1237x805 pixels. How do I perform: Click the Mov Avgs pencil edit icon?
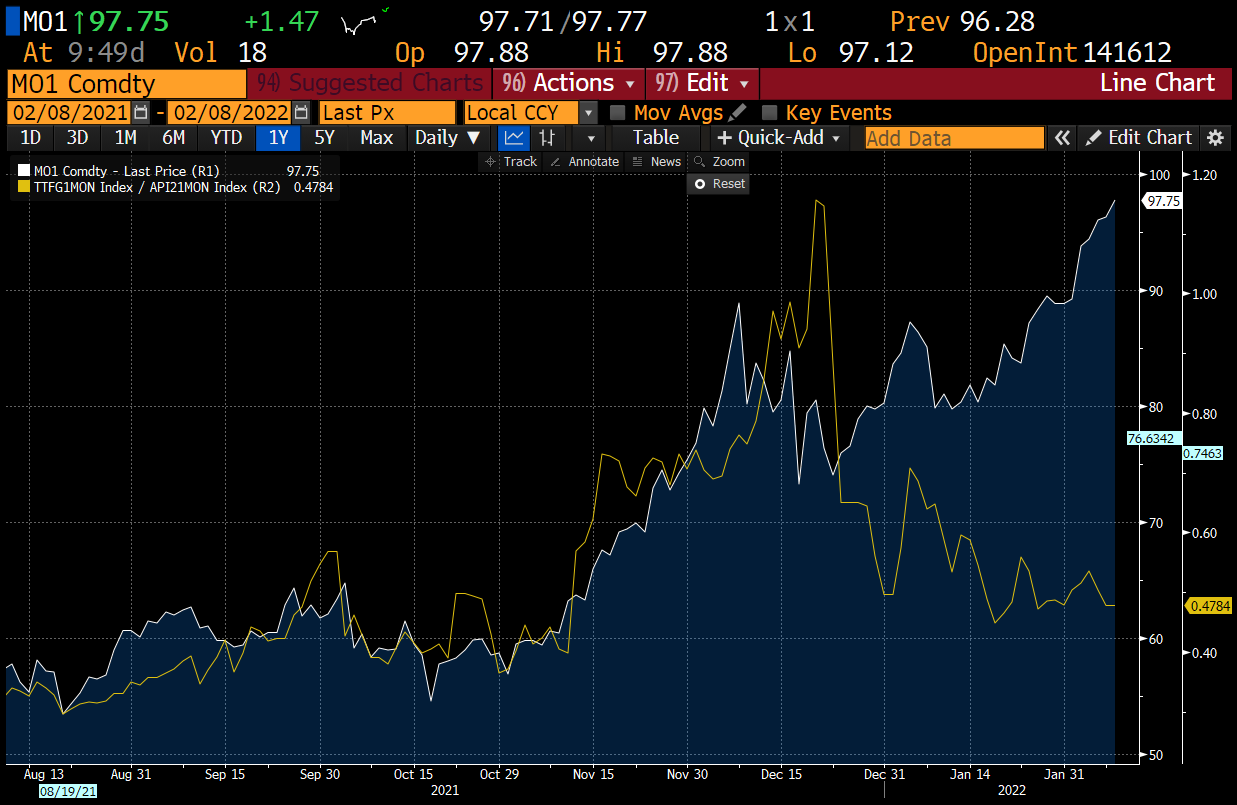tap(738, 113)
